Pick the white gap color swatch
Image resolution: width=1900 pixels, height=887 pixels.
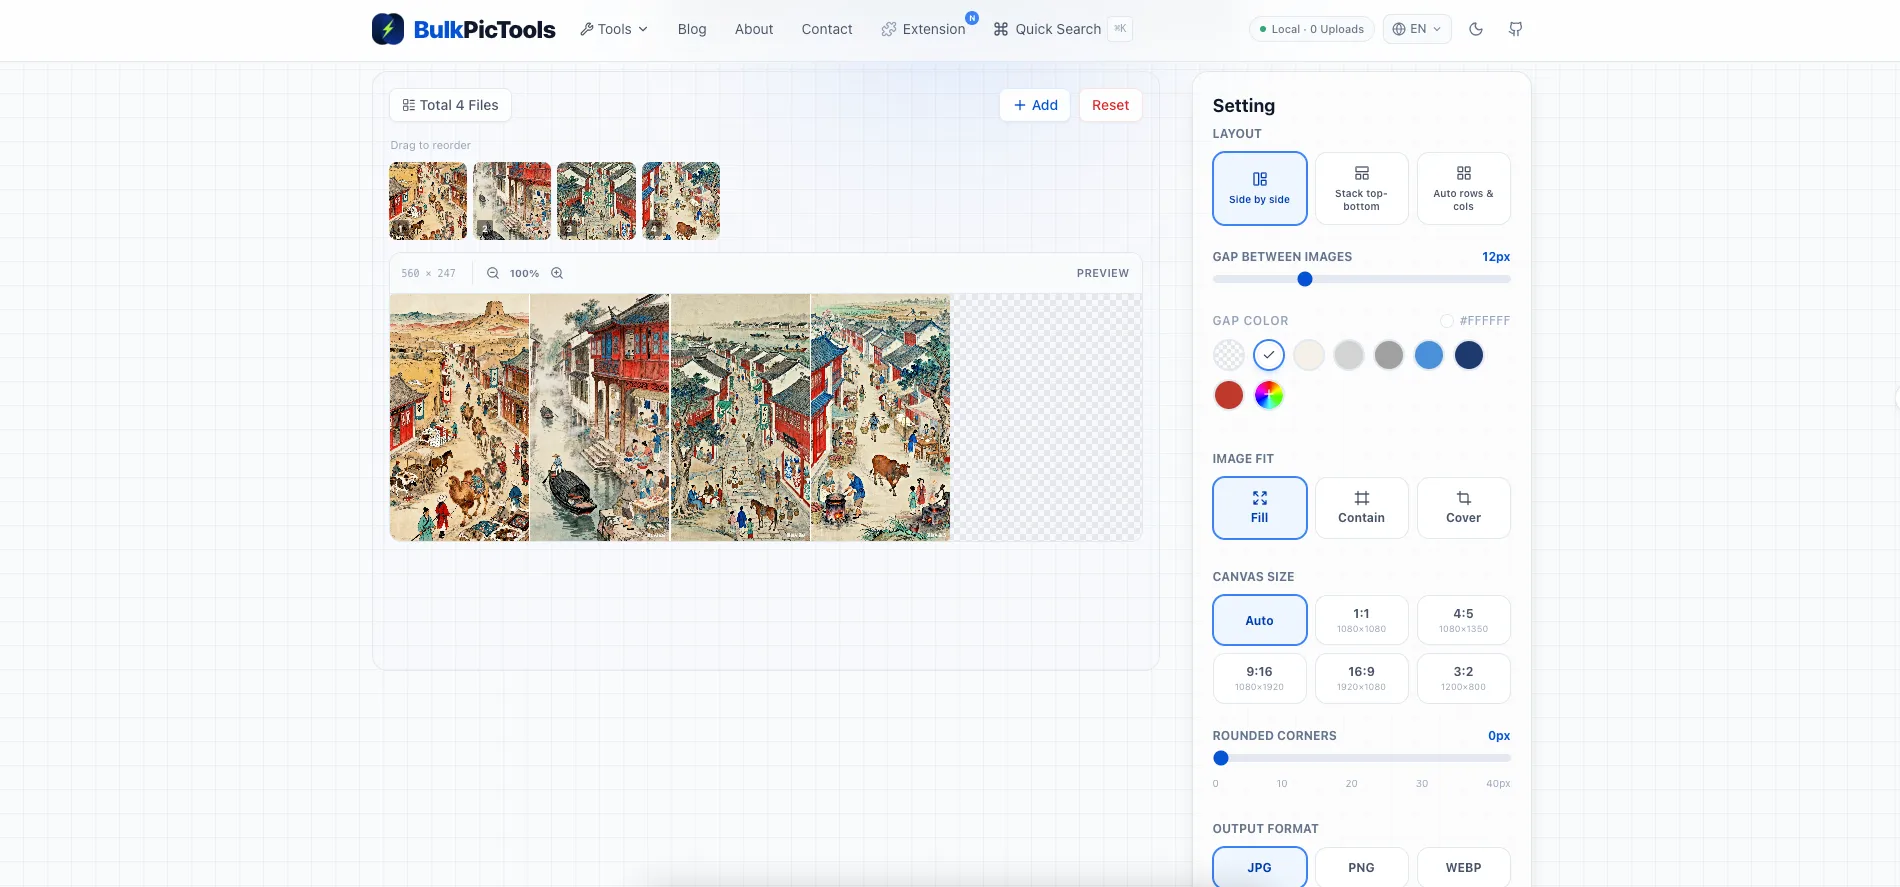(x=1269, y=355)
